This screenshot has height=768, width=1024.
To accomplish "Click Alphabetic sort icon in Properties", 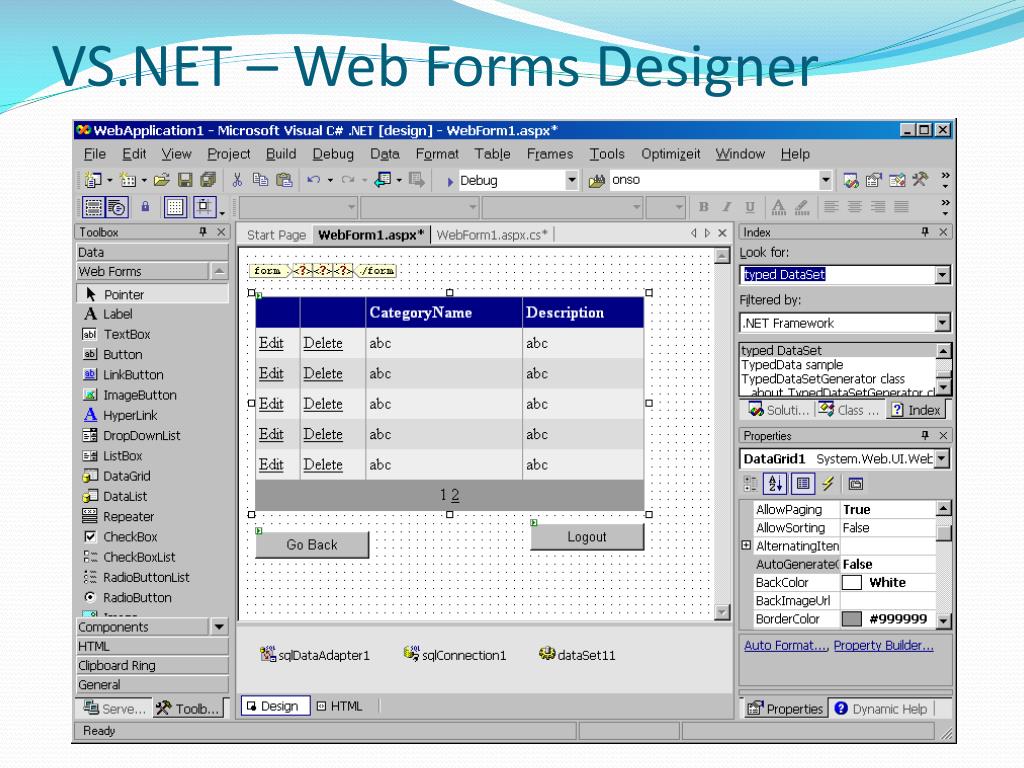I will coord(775,484).
